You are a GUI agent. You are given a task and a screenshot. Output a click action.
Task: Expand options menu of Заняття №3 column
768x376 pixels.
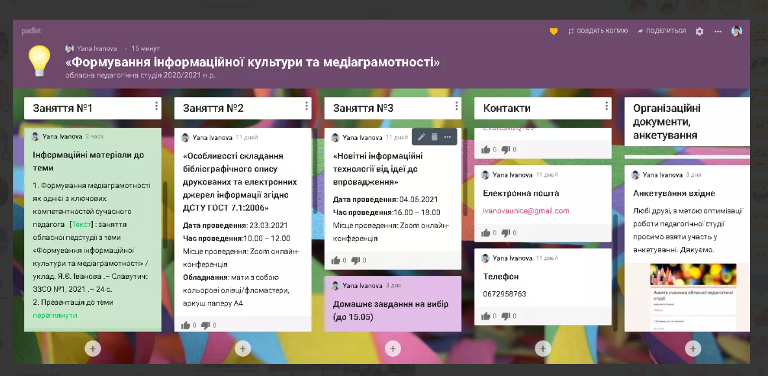(456, 106)
